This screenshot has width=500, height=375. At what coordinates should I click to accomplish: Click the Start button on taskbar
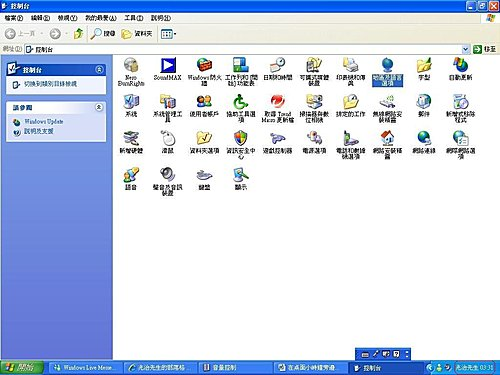[22, 368]
